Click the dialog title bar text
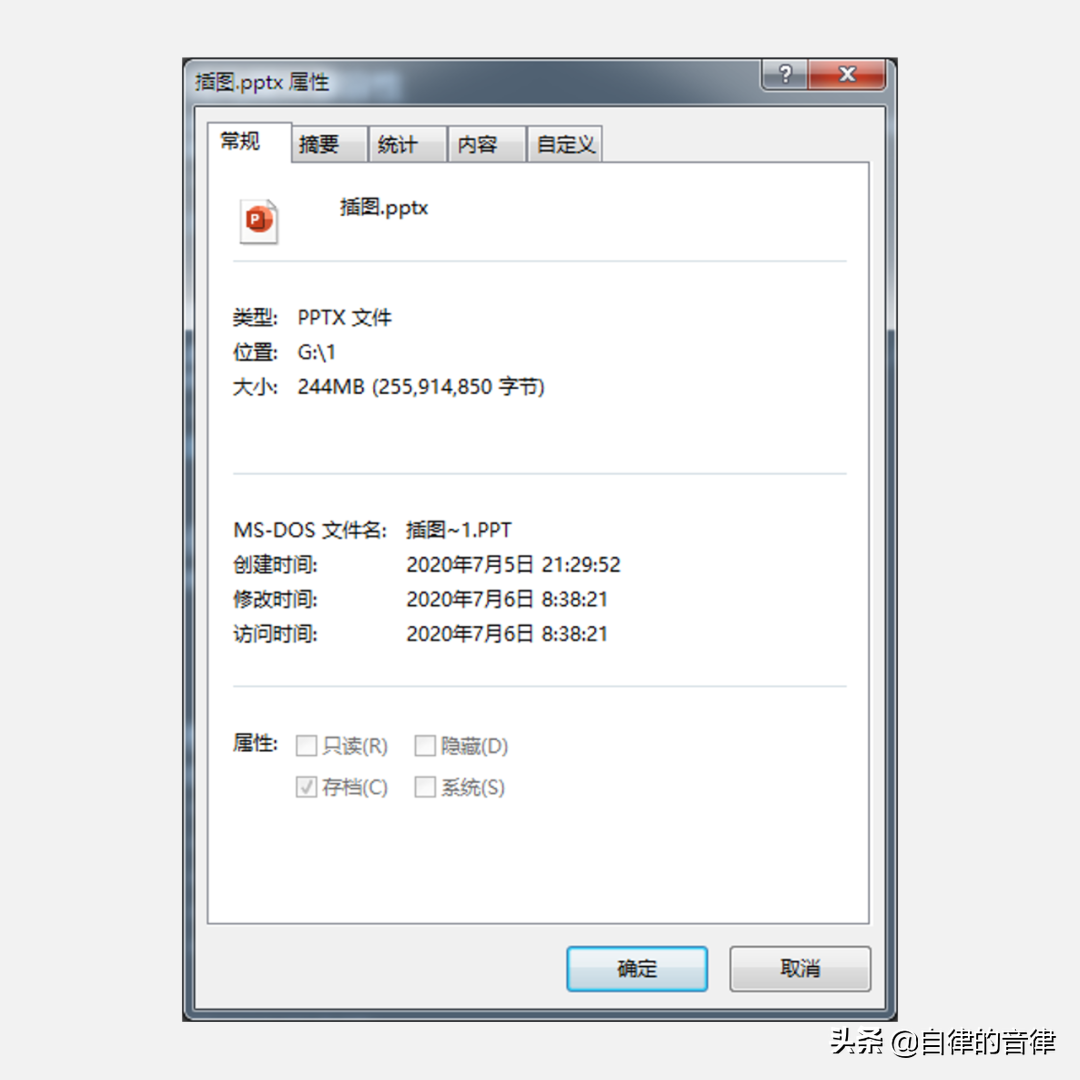Viewport: 1080px width, 1080px height. point(262,82)
